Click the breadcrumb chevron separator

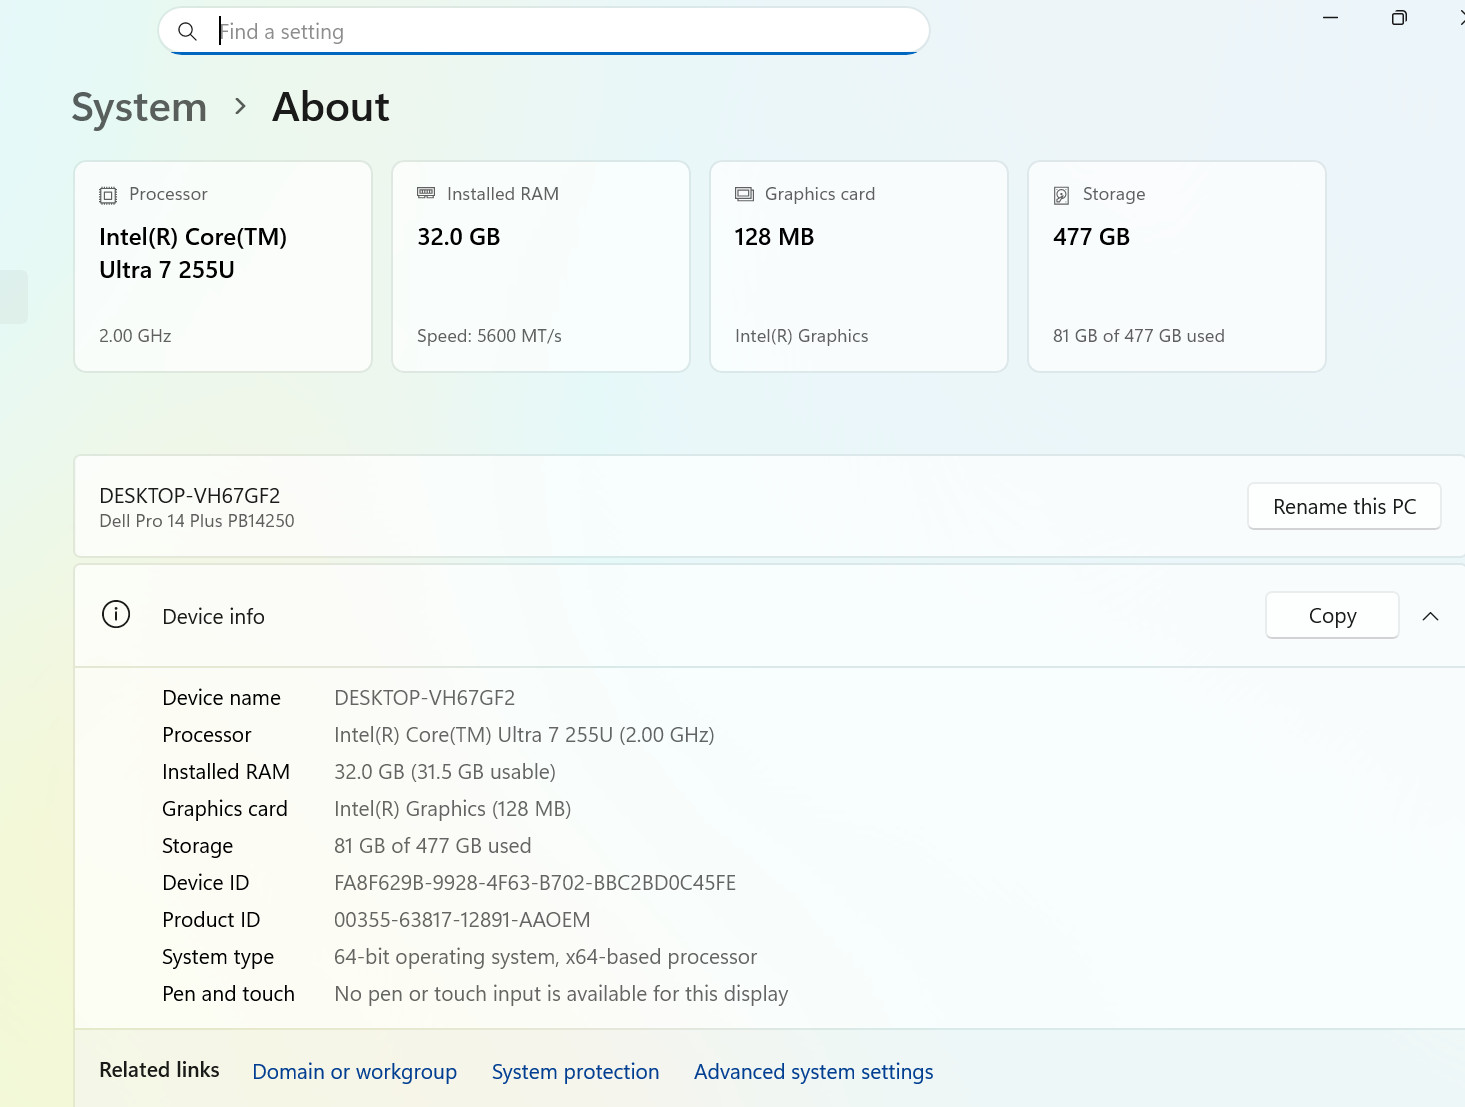[x=240, y=106]
